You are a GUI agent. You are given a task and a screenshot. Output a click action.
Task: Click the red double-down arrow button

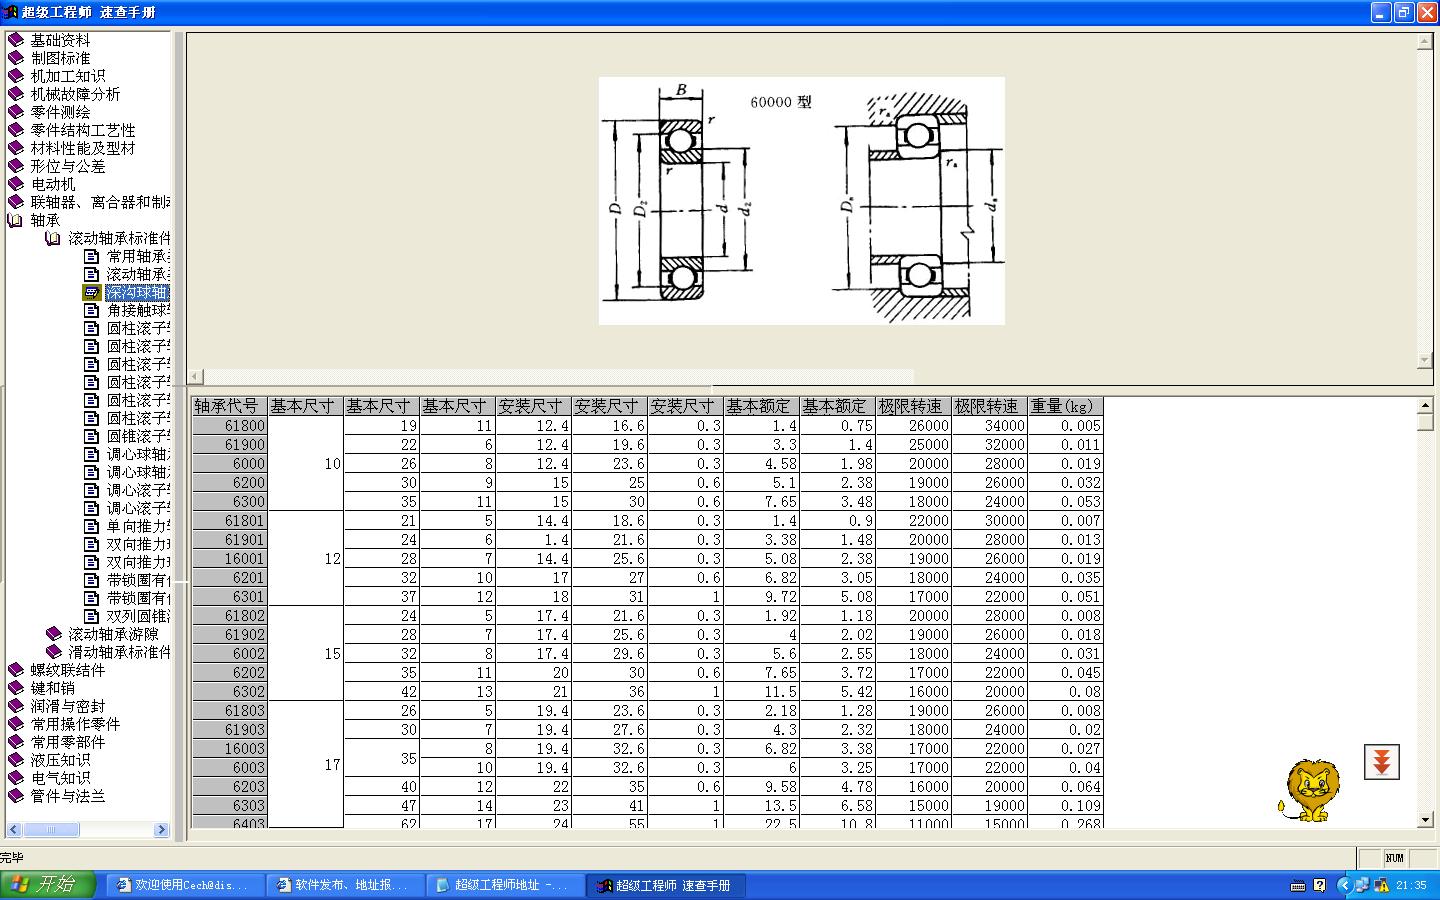1381,762
